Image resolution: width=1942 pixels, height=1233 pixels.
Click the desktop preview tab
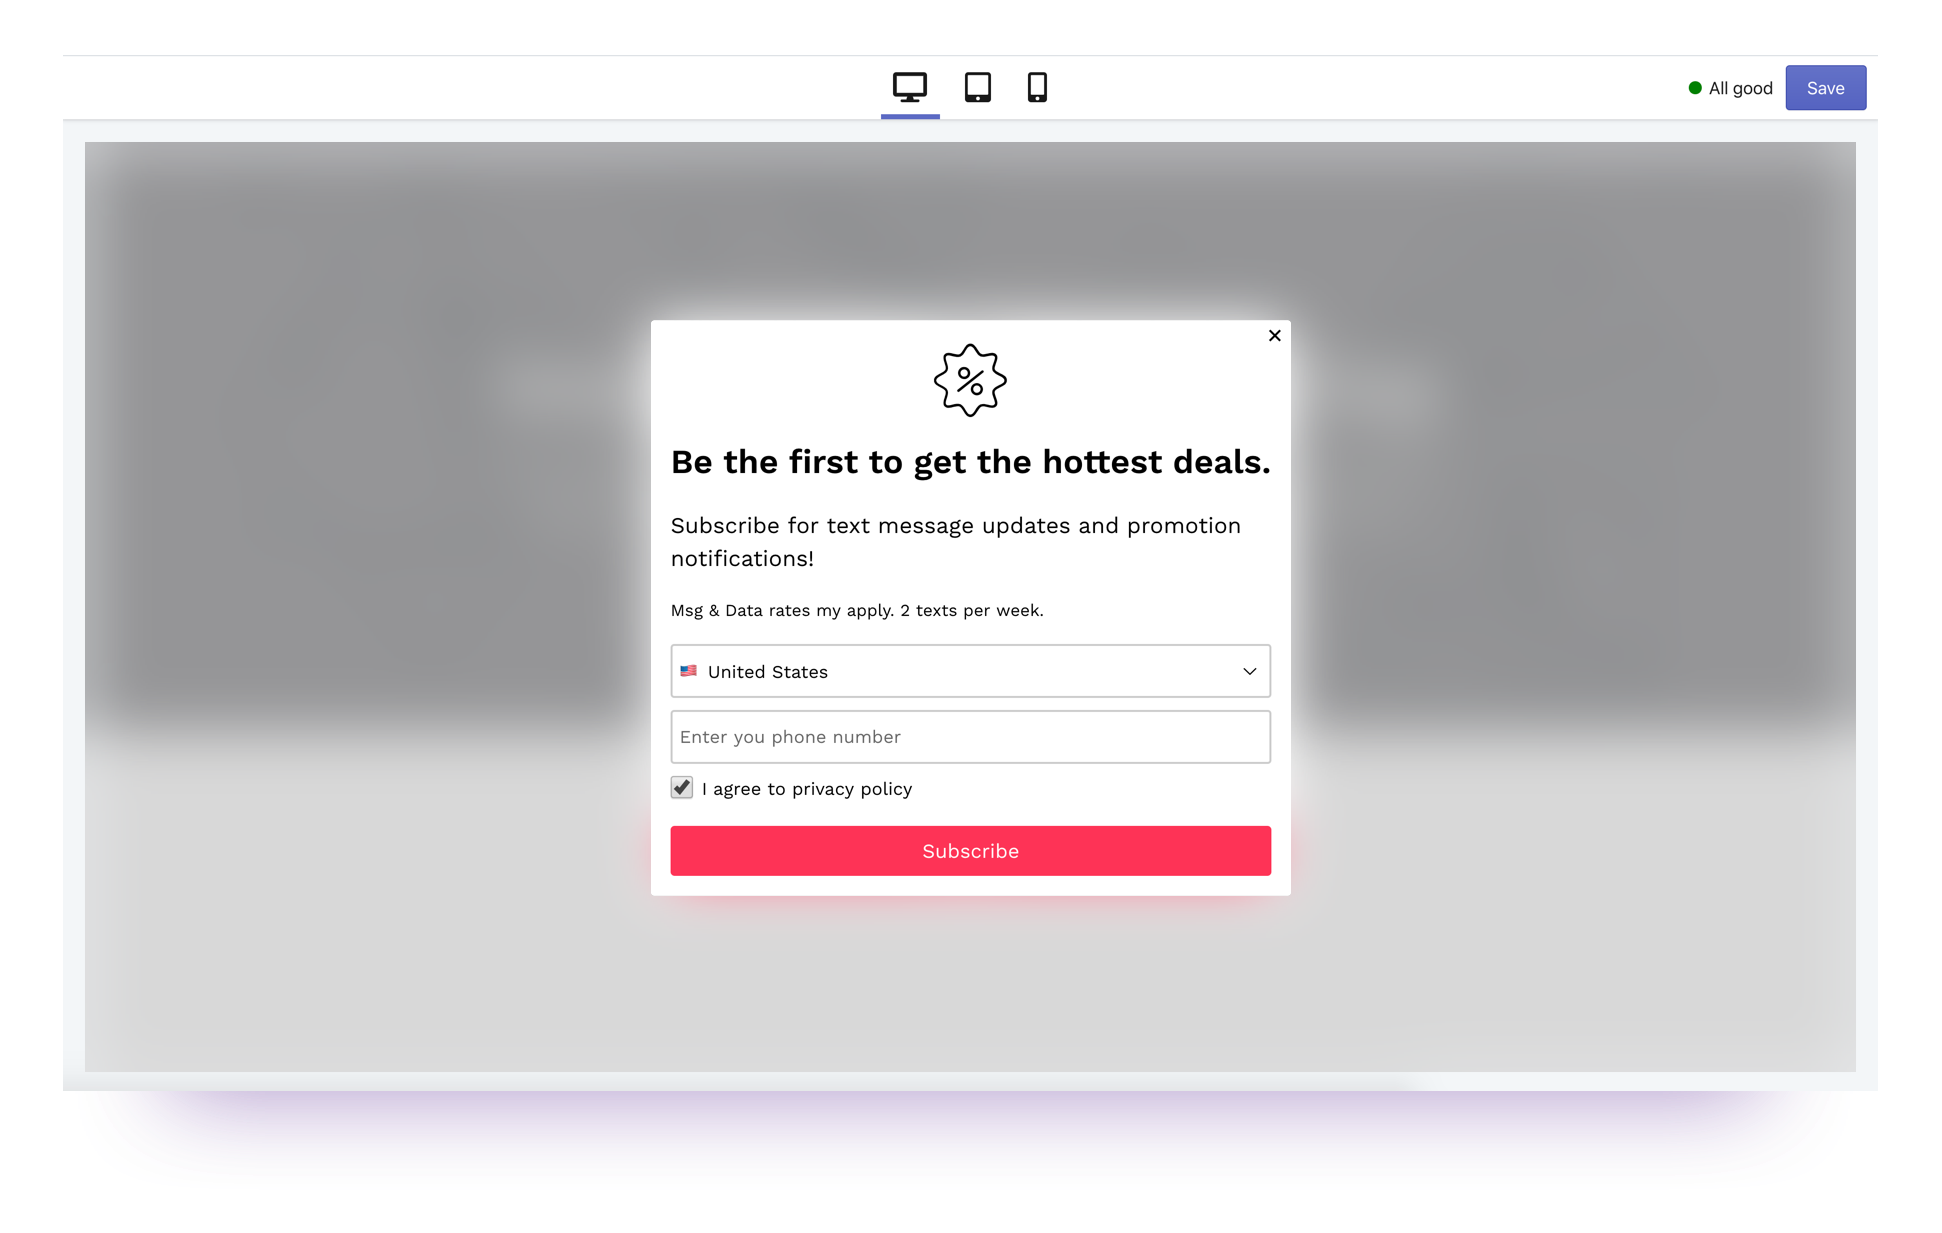point(910,88)
